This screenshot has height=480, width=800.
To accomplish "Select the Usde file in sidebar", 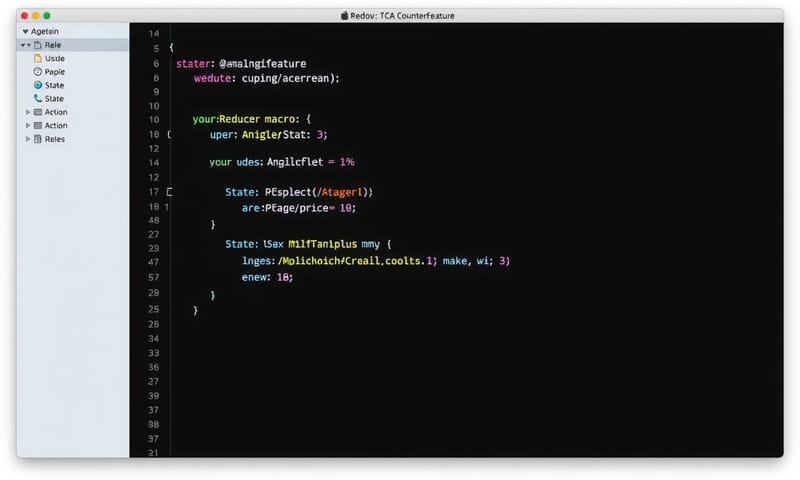I will [x=54, y=59].
